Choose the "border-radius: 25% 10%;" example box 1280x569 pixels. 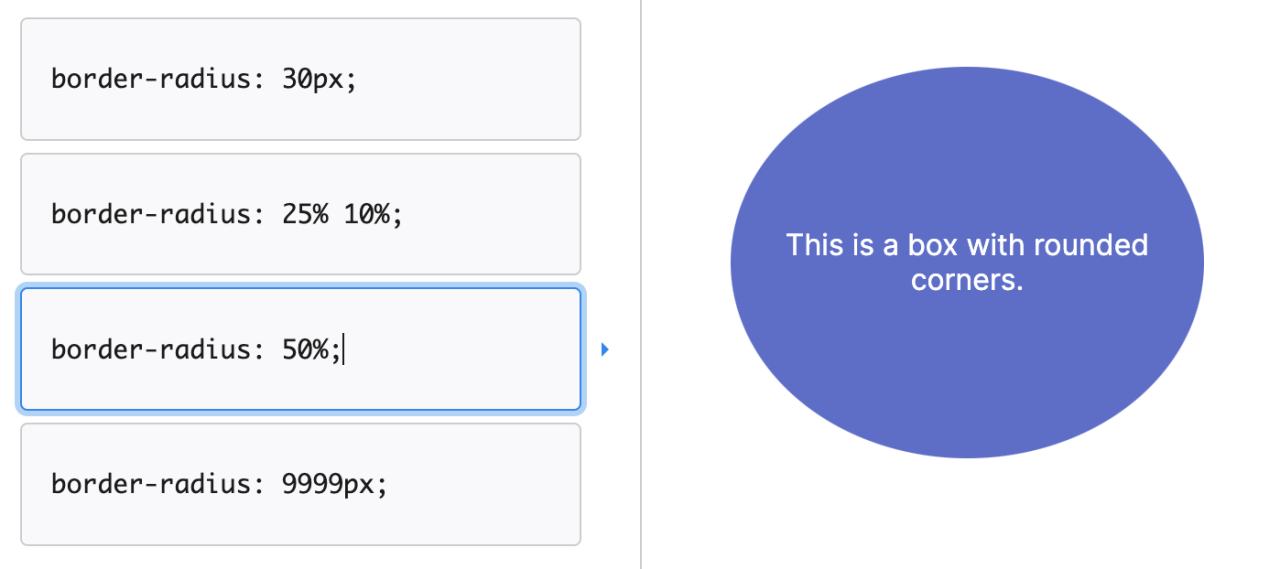pos(300,214)
